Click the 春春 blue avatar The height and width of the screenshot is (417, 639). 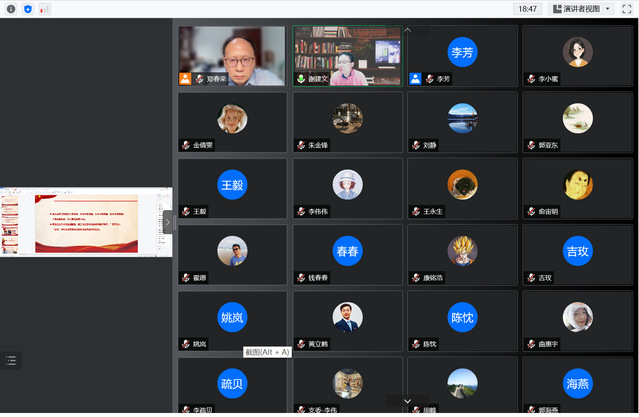pyautogui.click(x=347, y=251)
